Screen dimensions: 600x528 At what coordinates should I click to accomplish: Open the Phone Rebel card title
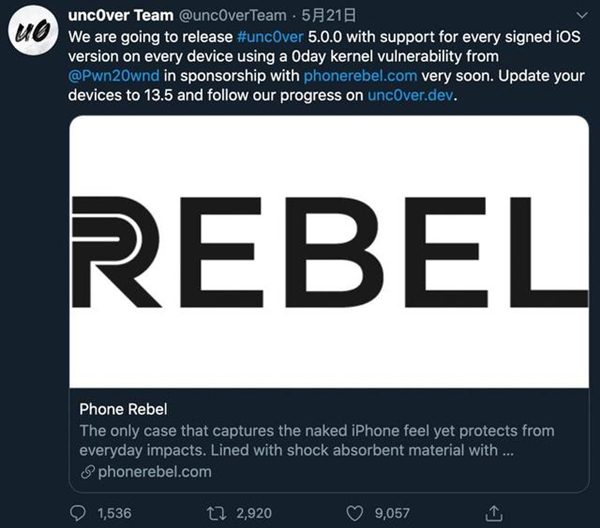point(123,409)
